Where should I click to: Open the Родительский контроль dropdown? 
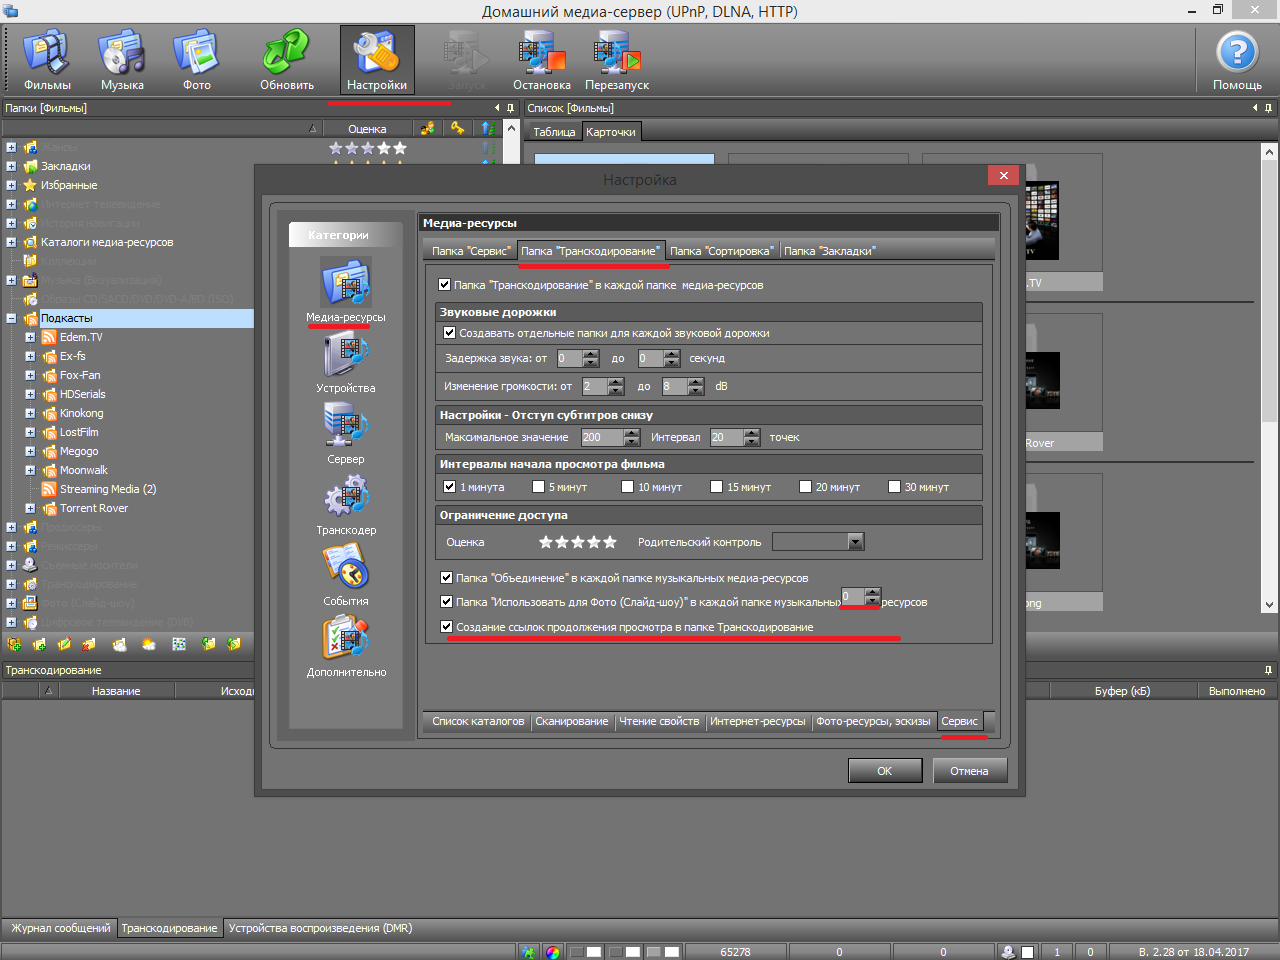tap(855, 542)
